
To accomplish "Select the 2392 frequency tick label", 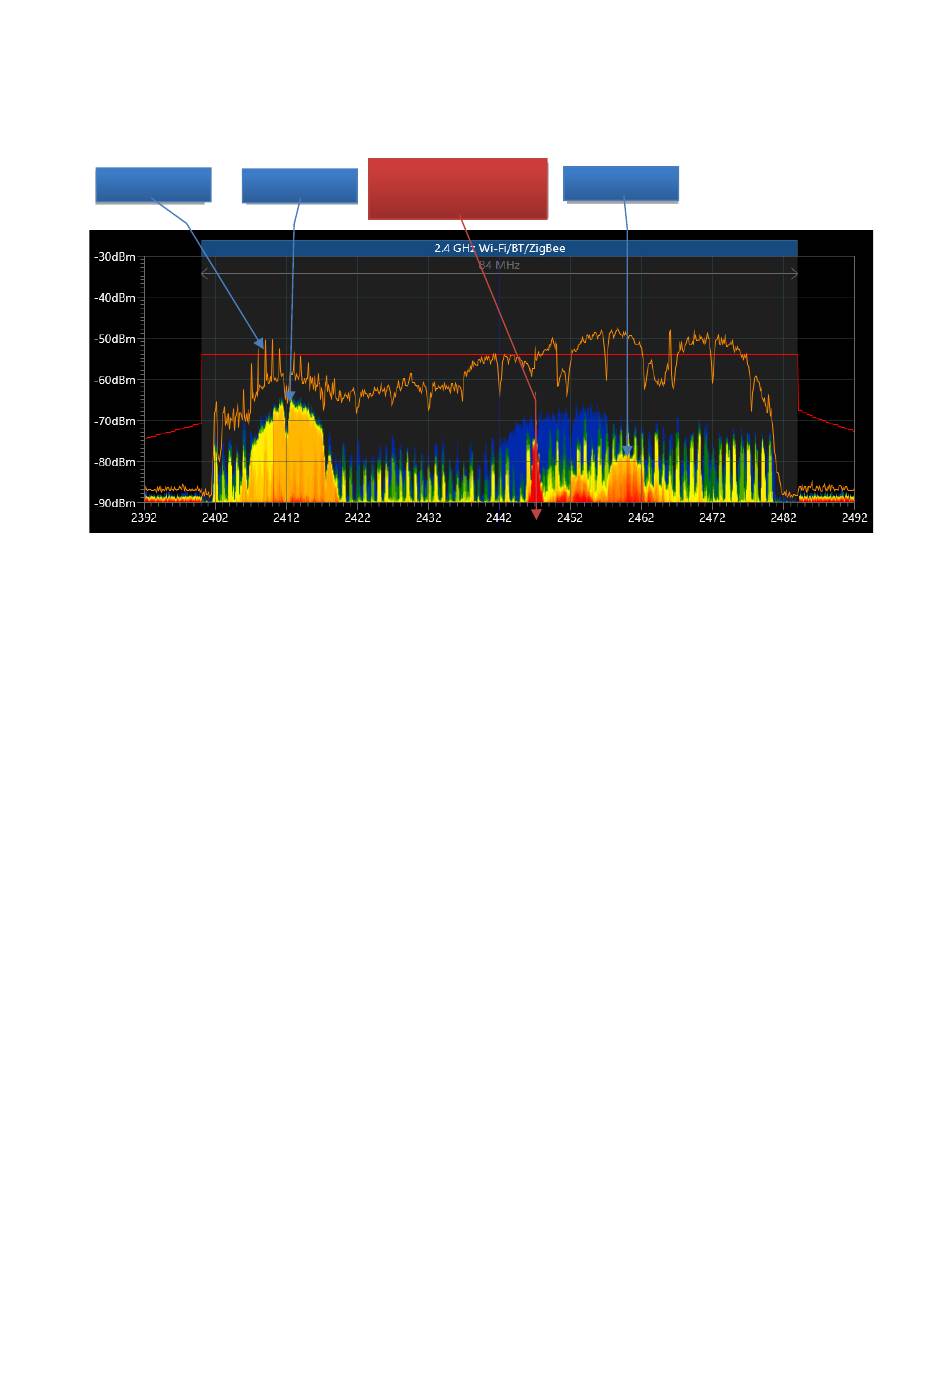I will point(144,518).
